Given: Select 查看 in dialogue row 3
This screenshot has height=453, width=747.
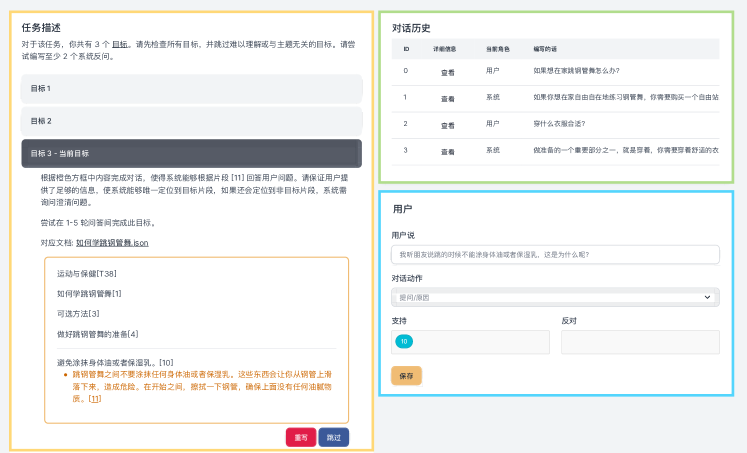Looking at the screenshot, I should coord(448,150).
